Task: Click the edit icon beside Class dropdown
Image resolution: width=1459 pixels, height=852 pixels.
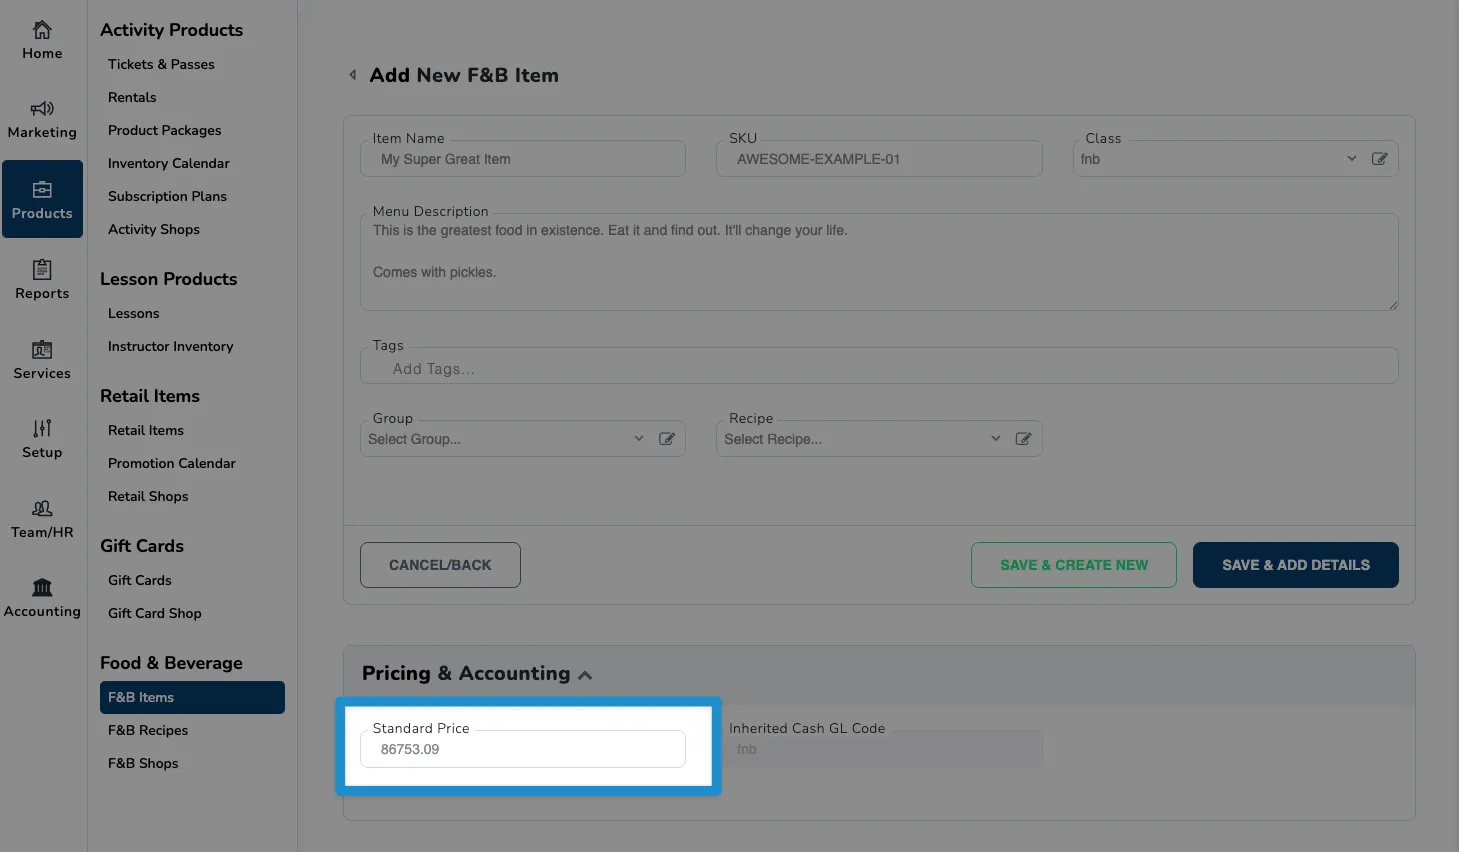Action: 1379,159
